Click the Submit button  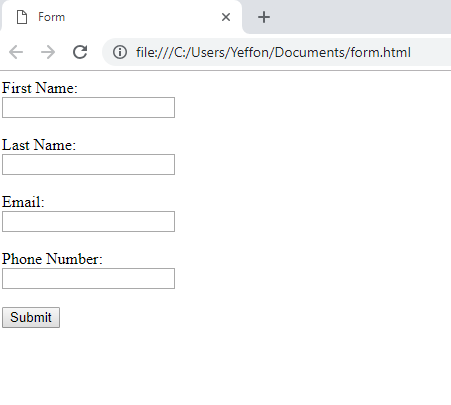click(31, 317)
